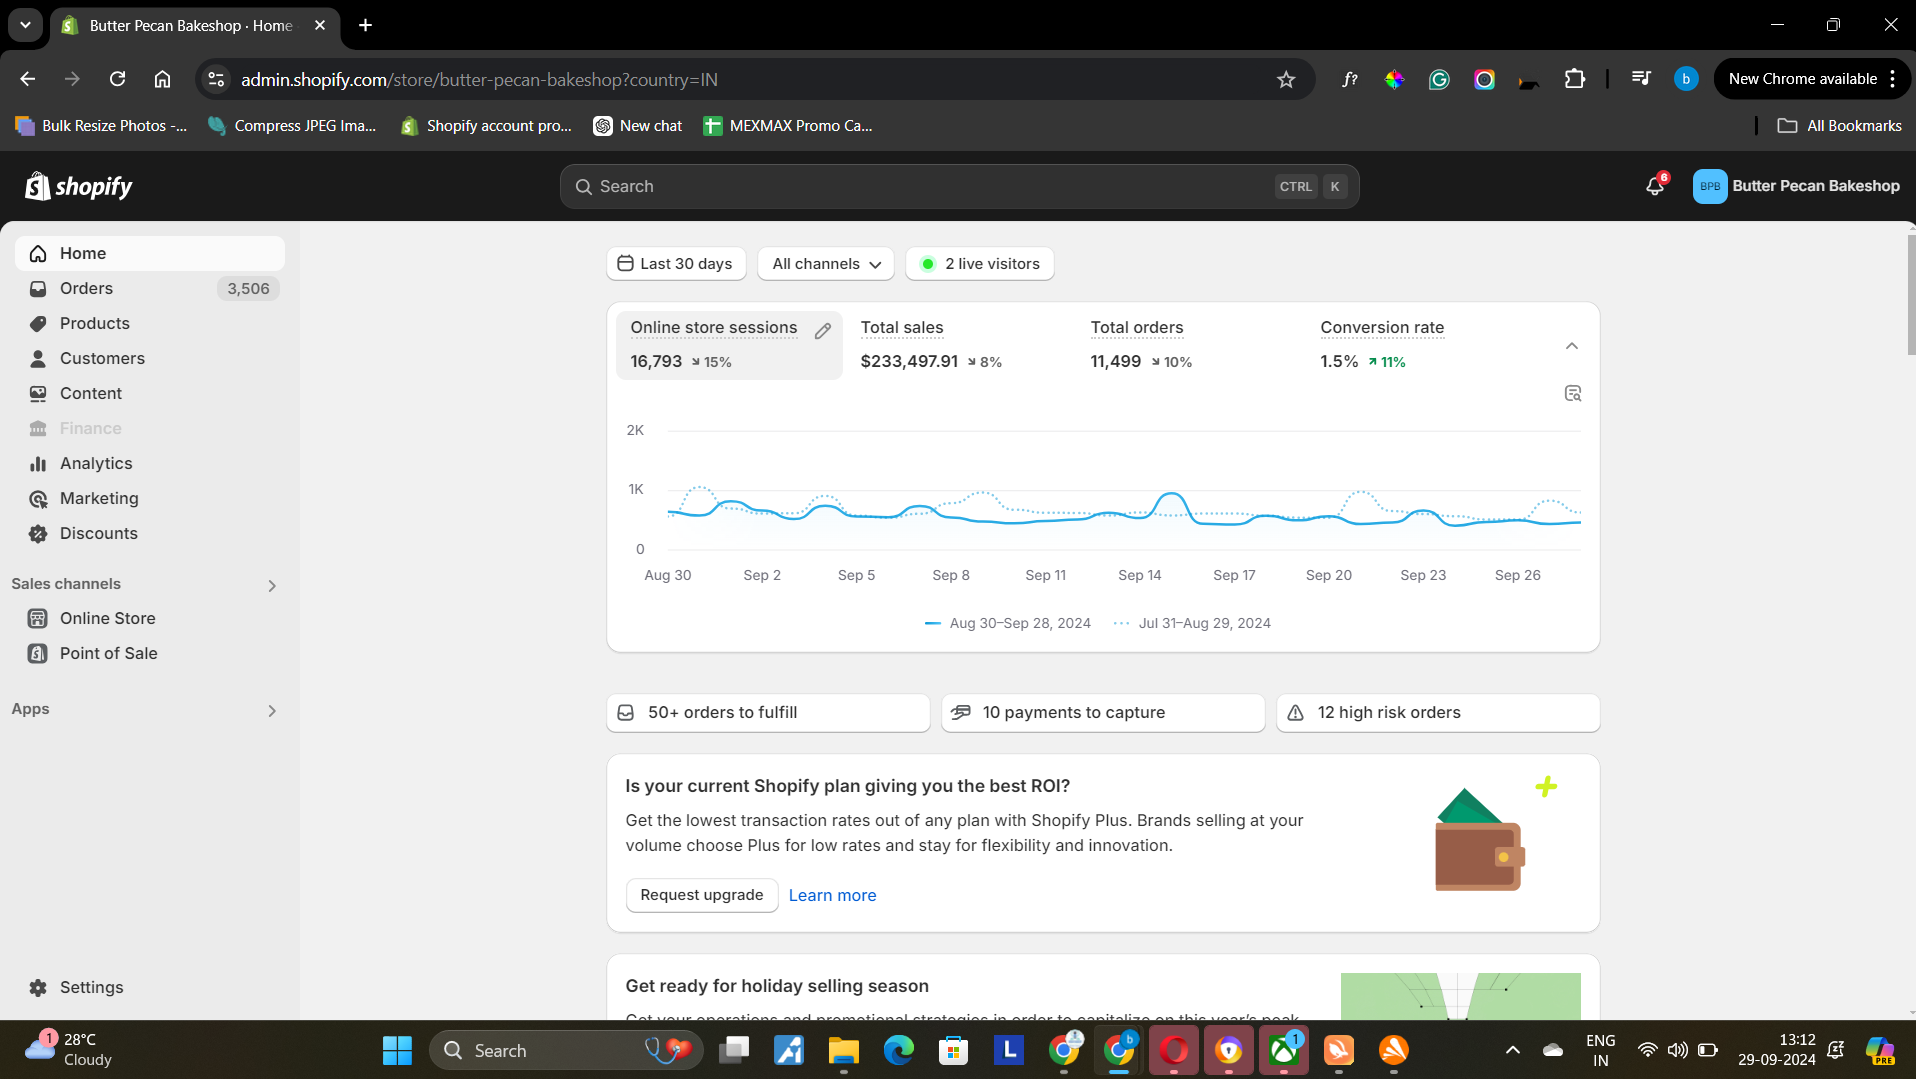Expand the Apps section
1916x1079 pixels.
coord(272,711)
